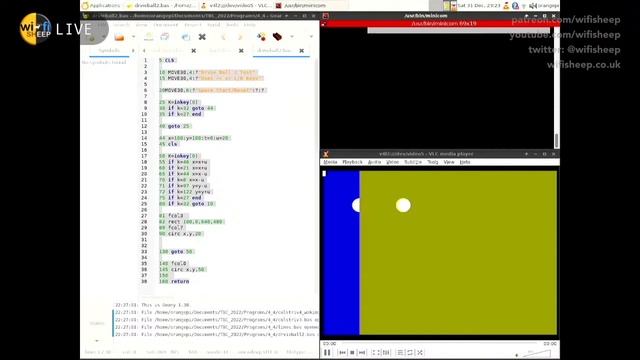
Task: Click the code line '160 return'
Action: (174, 282)
